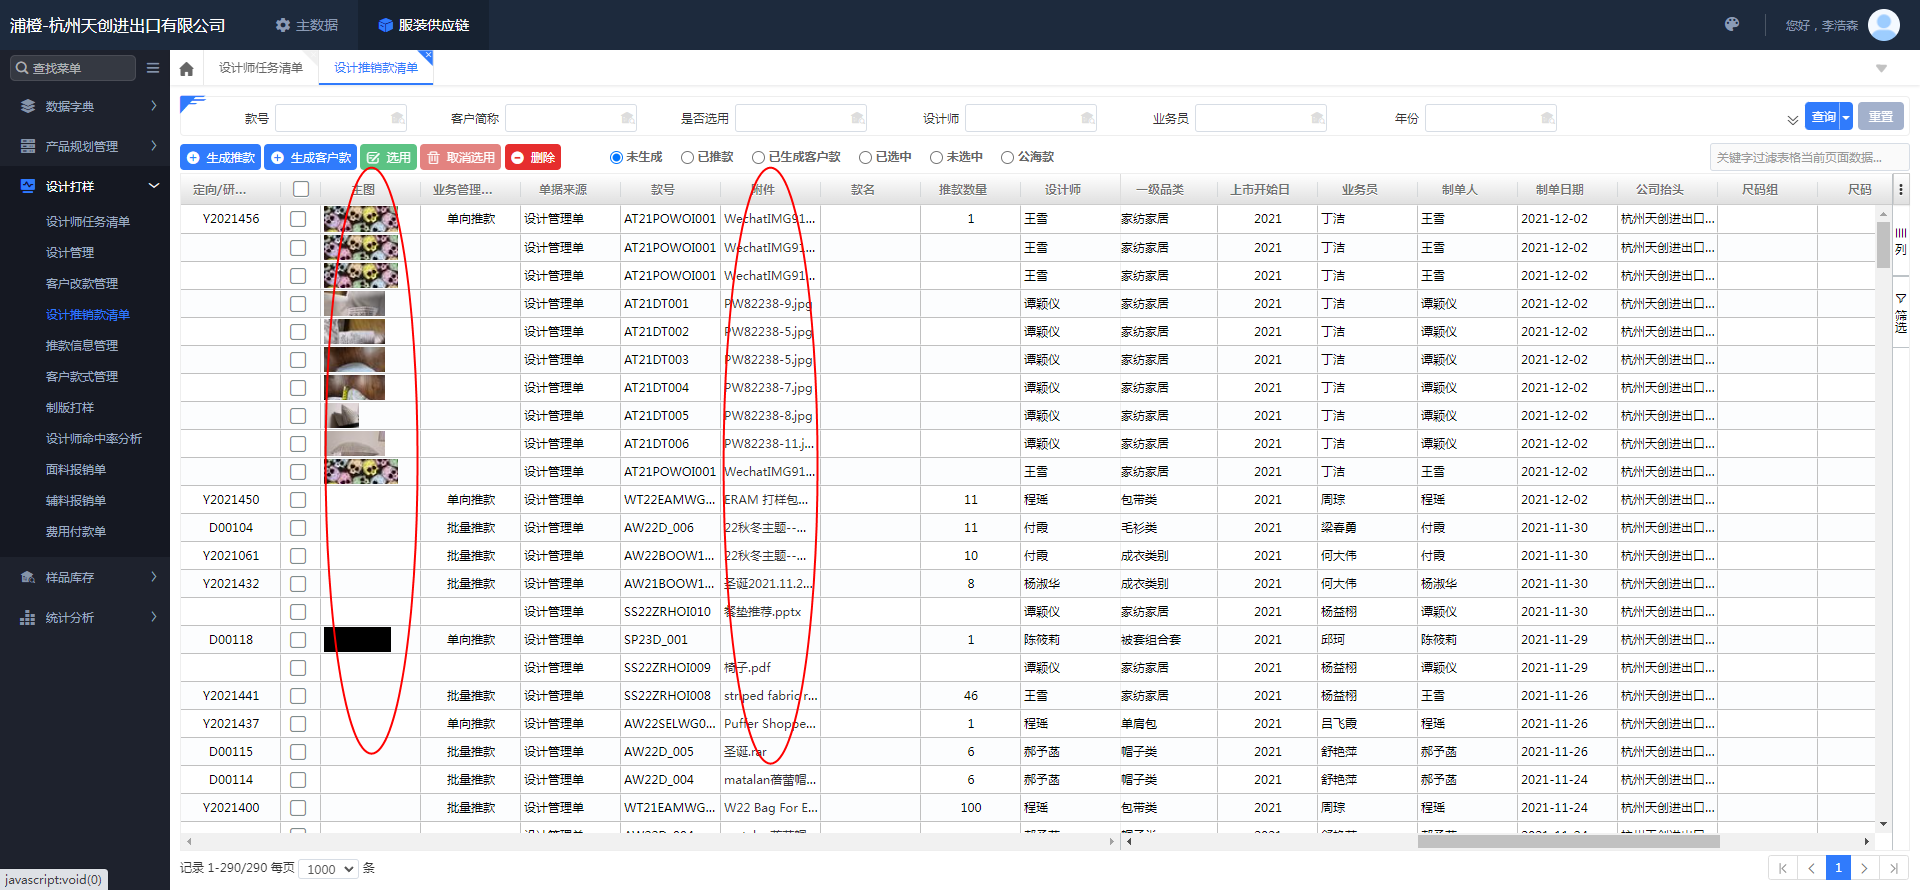
Task: Collapse the sidebar with the hamburger icon
Action: coord(153,68)
